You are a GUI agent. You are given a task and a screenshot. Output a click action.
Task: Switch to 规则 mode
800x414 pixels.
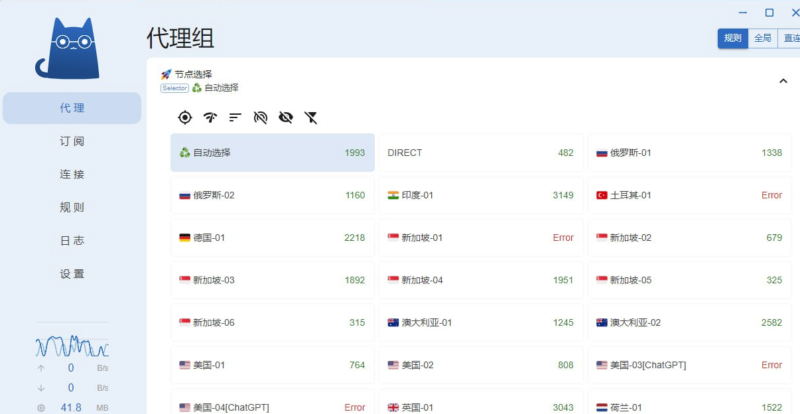732,38
